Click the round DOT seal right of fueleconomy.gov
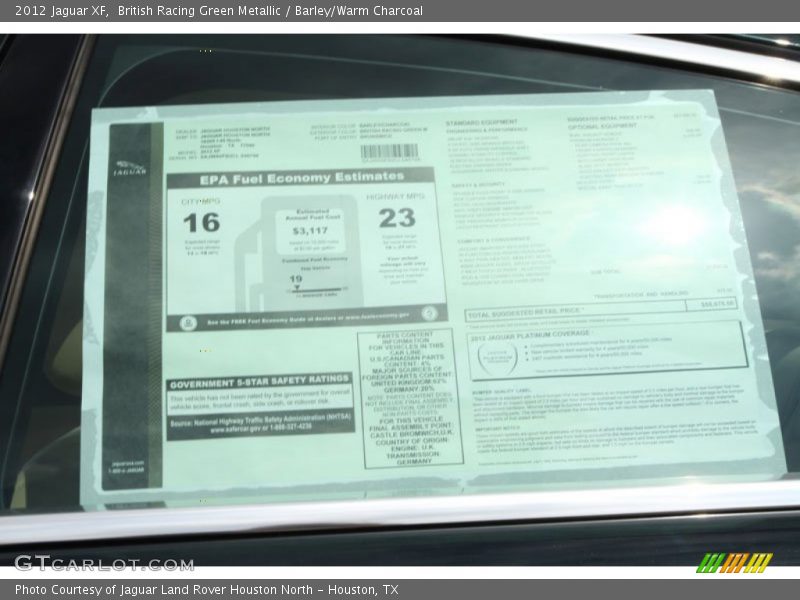The image size is (800, 600). (x=429, y=313)
